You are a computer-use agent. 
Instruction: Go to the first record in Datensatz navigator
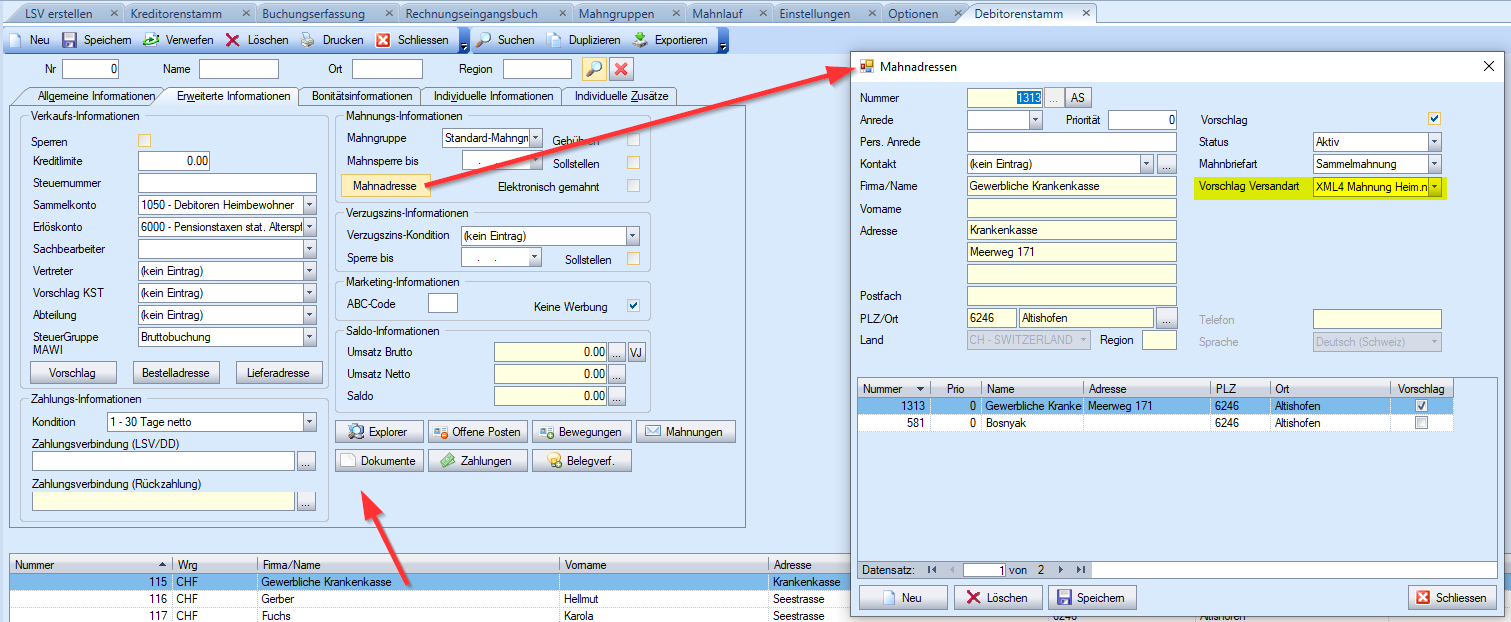[x=932, y=569]
